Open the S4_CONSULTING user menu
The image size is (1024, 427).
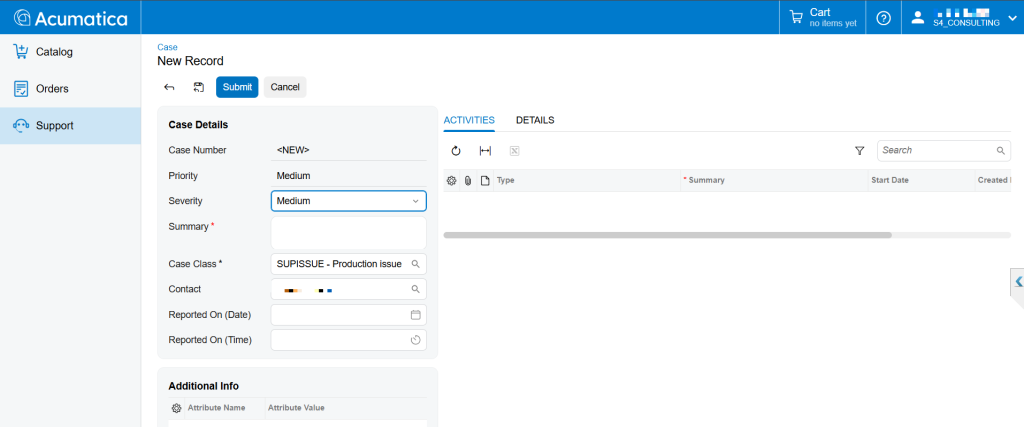963,18
